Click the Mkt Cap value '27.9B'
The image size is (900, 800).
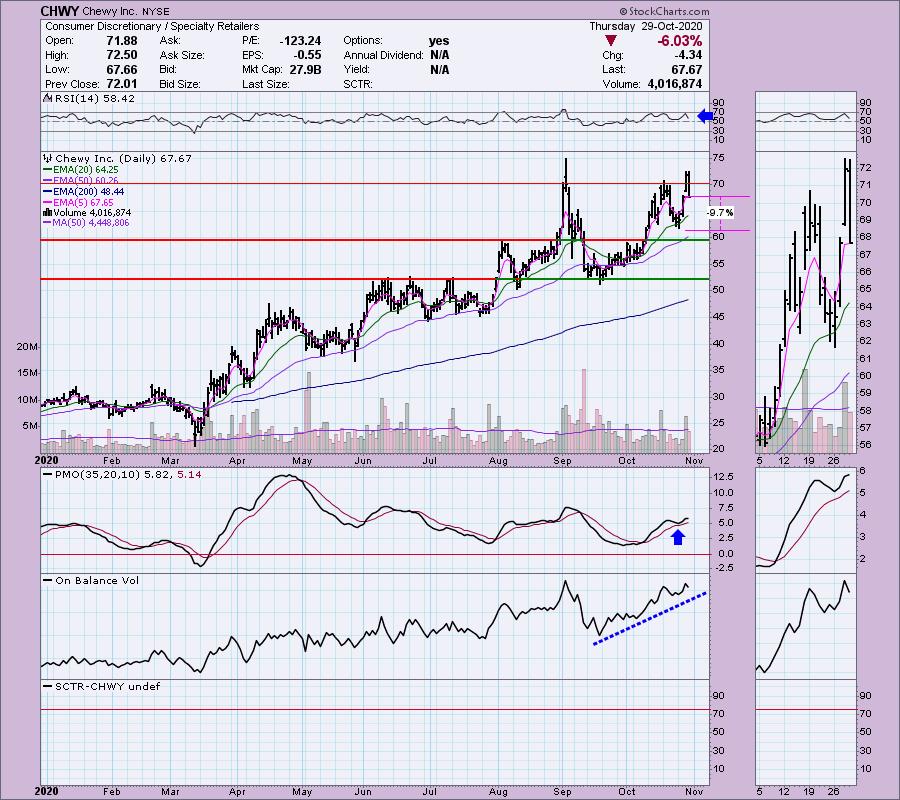click(x=305, y=69)
